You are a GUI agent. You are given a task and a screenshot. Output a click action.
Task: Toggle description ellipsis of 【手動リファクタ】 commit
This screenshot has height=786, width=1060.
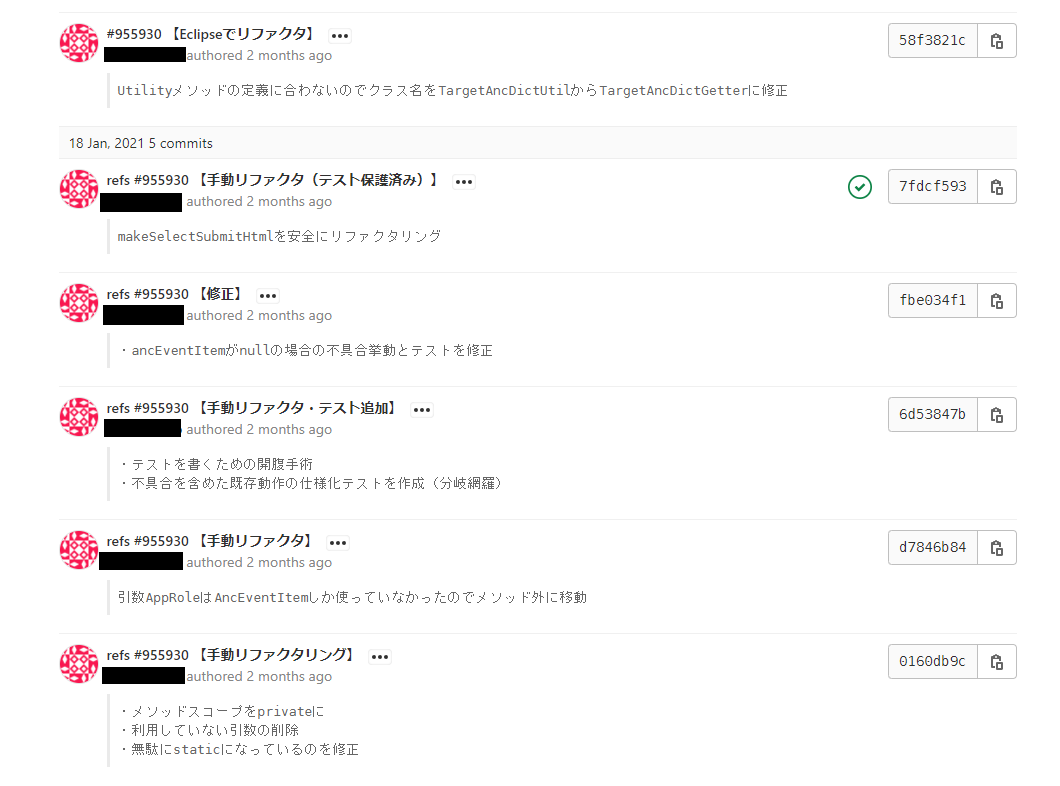tap(338, 543)
